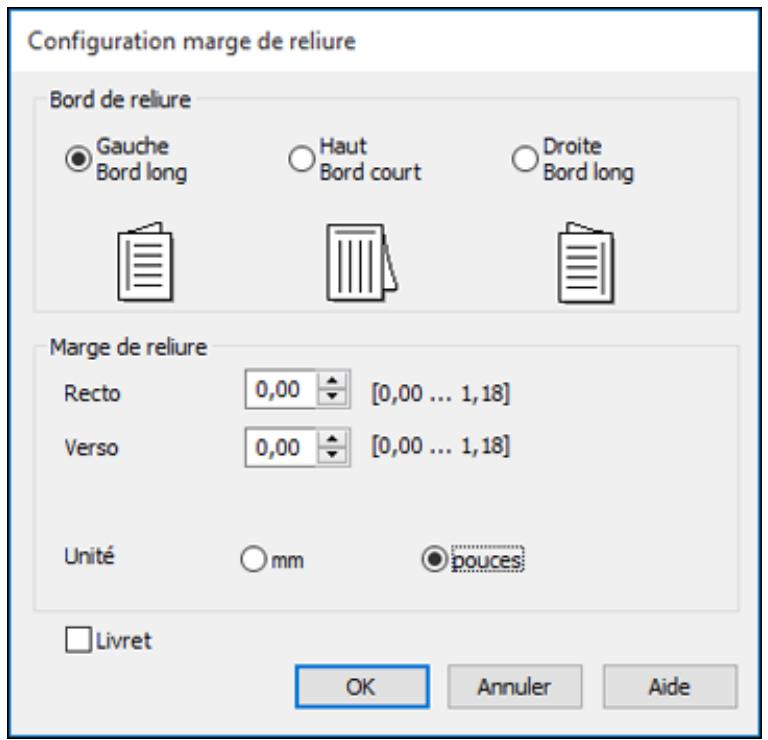The image size is (768, 740).
Task: Click the Unité label
Action: click(90, 556)
